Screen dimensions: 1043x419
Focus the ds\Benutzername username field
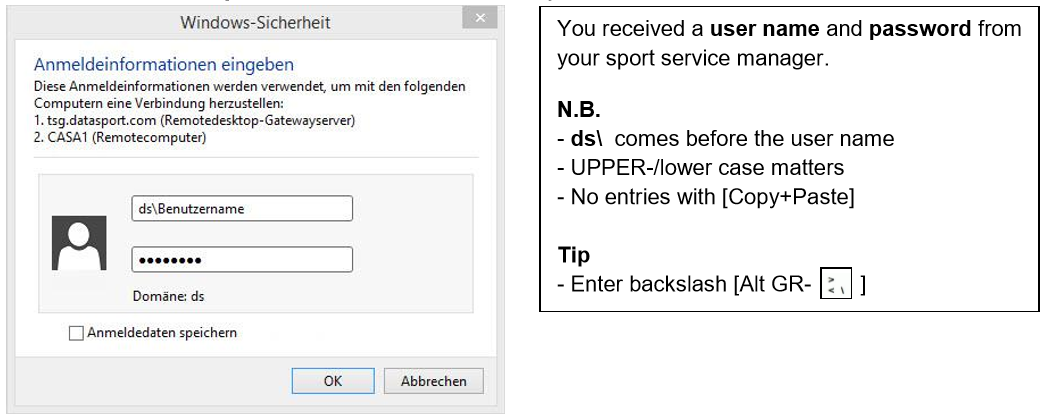click(x=242, y=209)
